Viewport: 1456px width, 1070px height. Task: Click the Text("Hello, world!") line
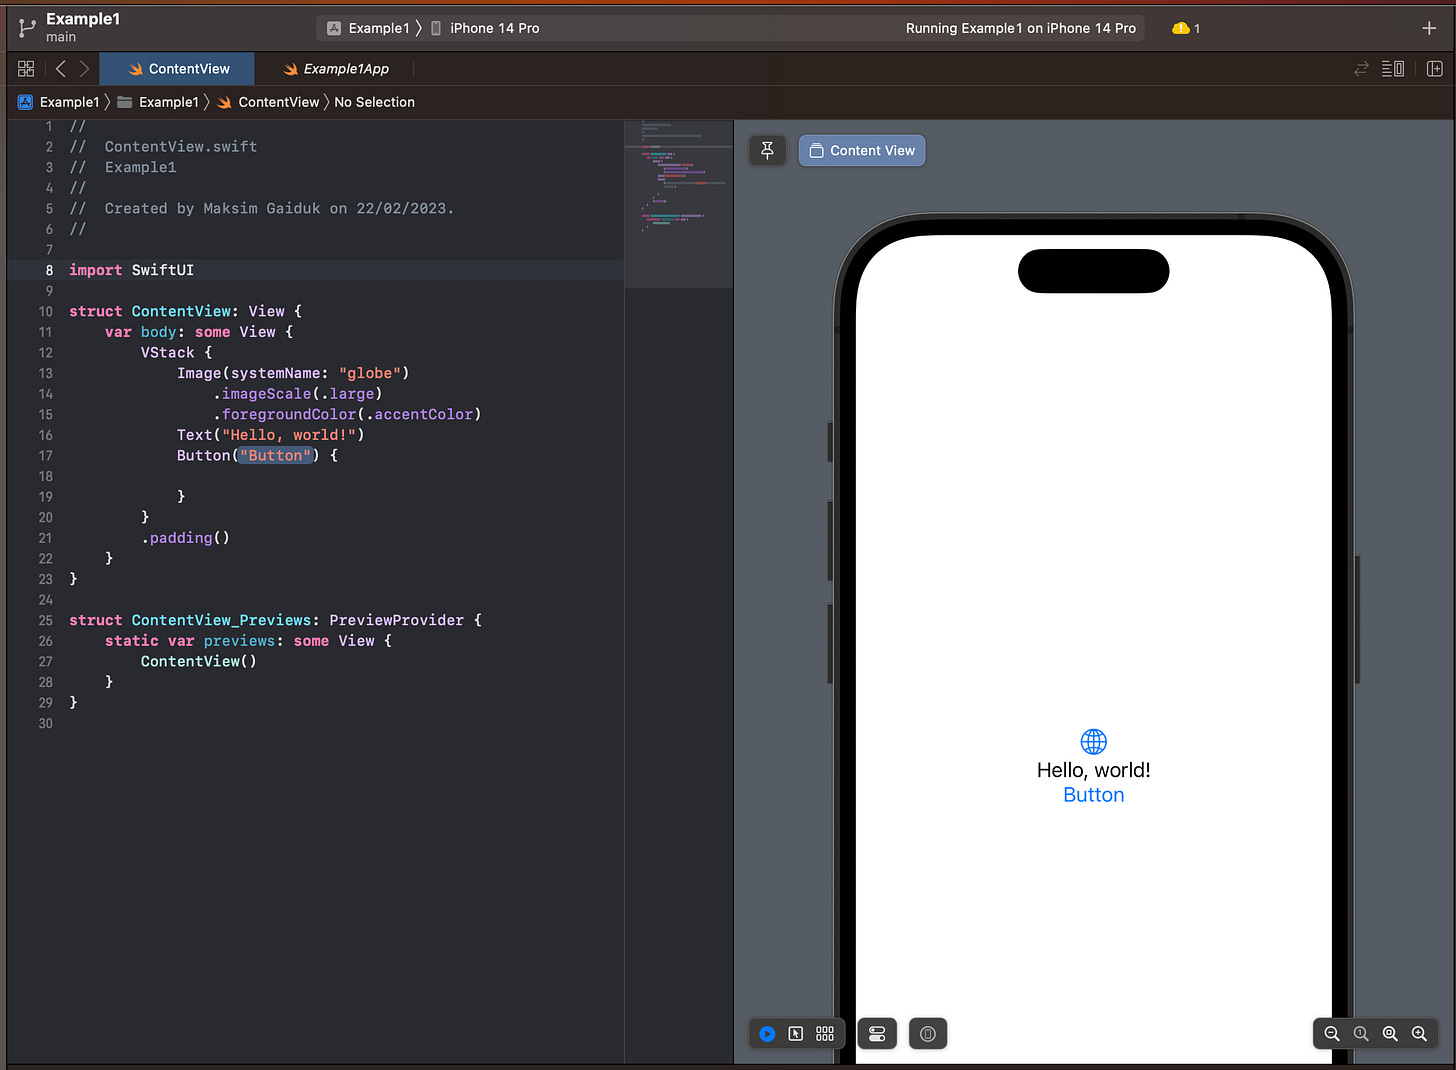click(x=270, y=435)
